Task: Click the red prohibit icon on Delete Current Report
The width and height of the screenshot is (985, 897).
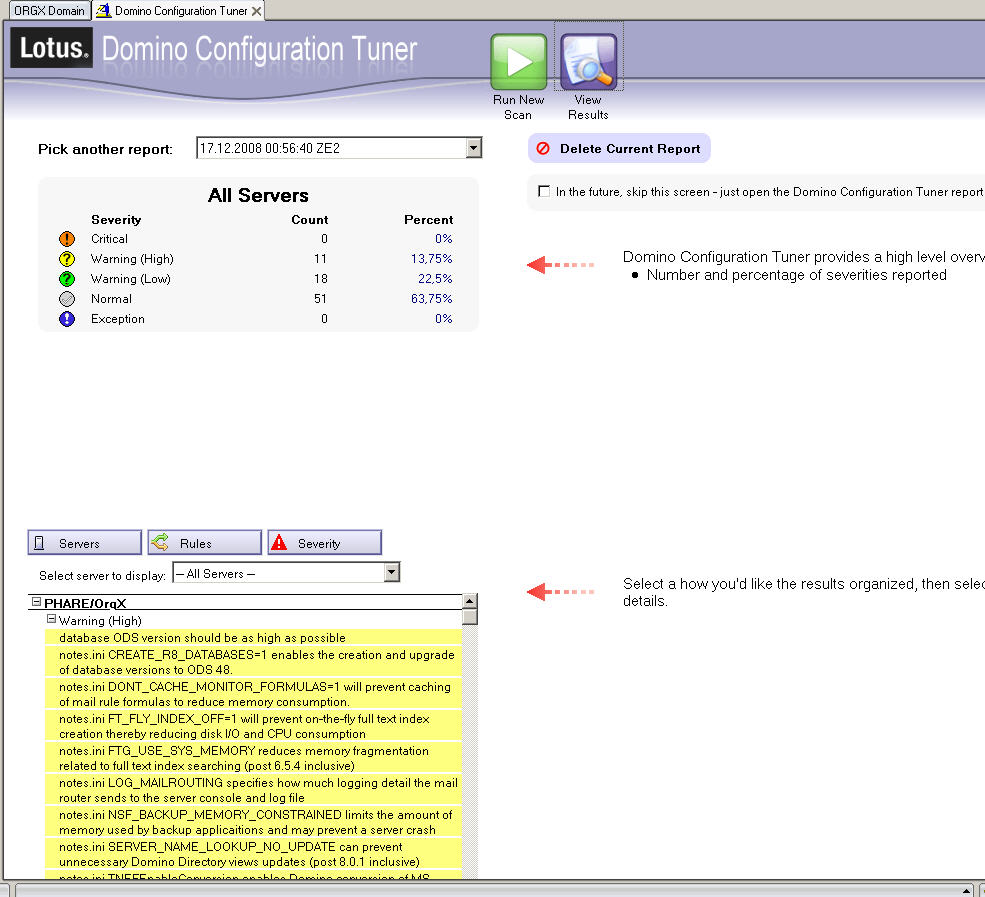Action: 543,148
